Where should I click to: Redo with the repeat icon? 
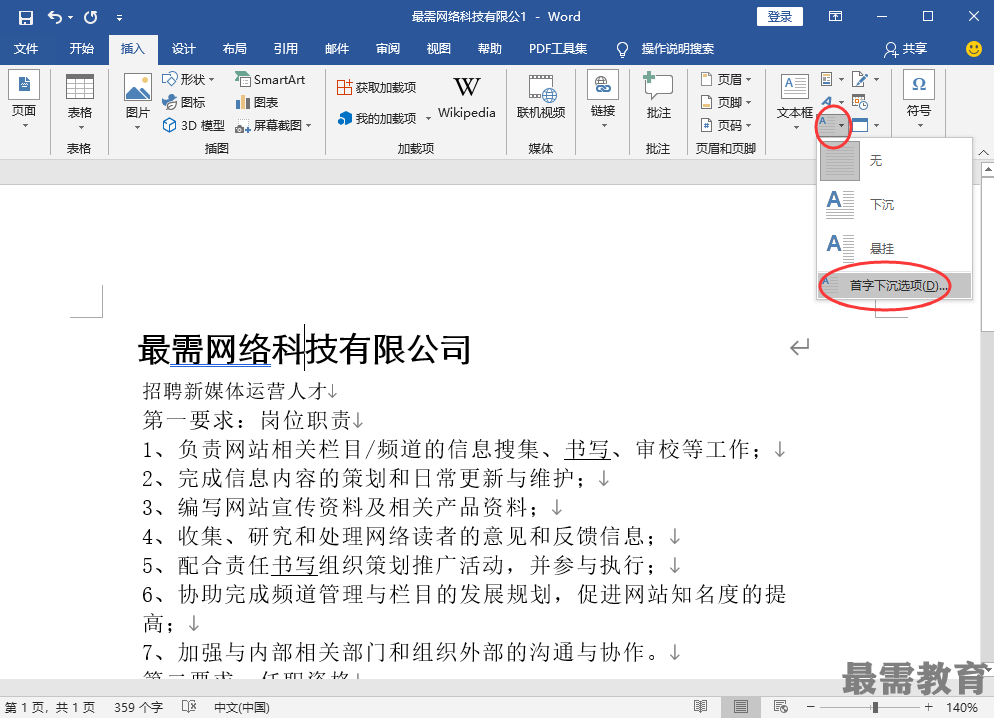click(91, 17)
